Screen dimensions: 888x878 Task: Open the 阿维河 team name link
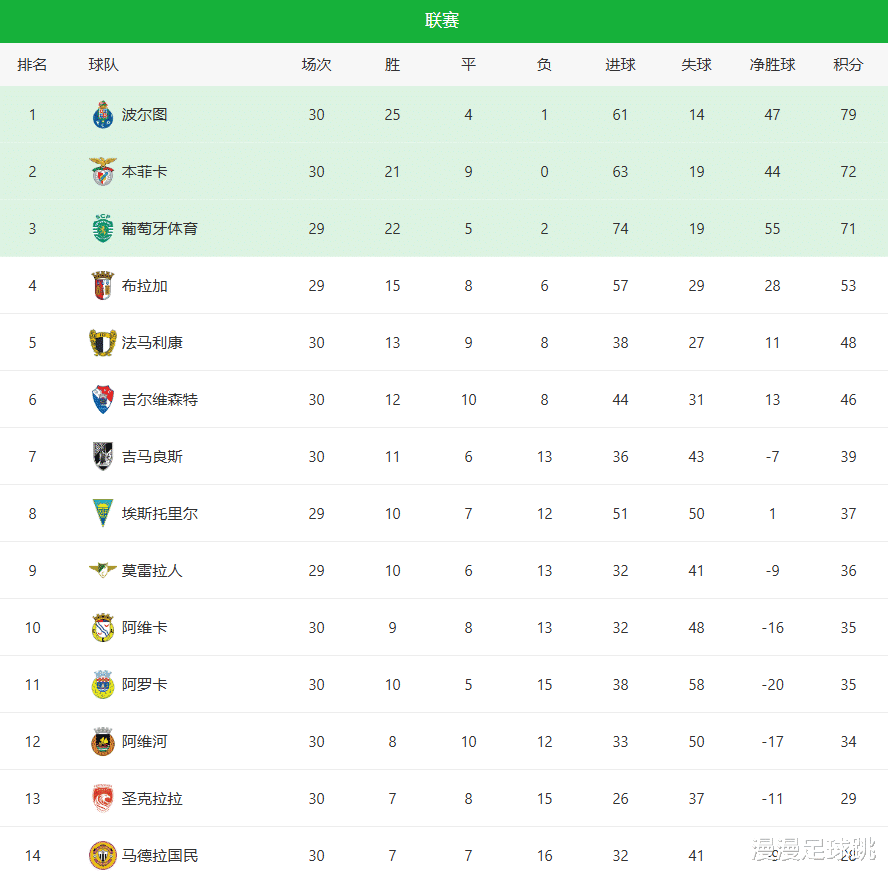[x=145, y=742]
